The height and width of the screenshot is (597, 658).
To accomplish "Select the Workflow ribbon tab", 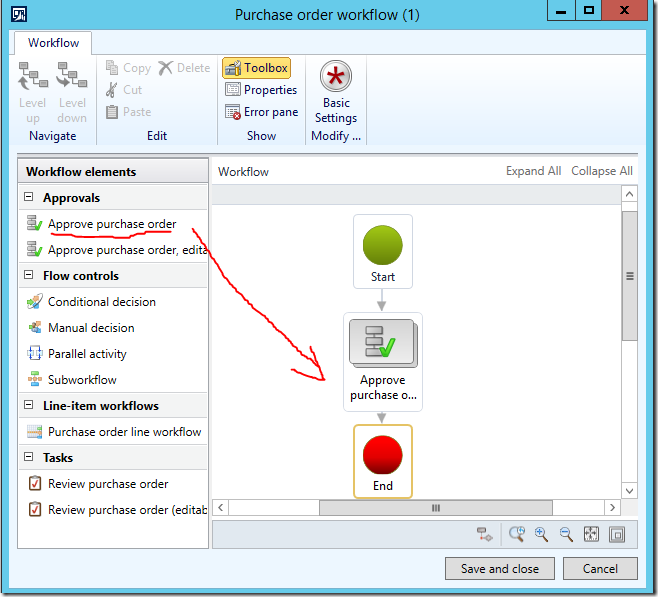I will [53, 43].
